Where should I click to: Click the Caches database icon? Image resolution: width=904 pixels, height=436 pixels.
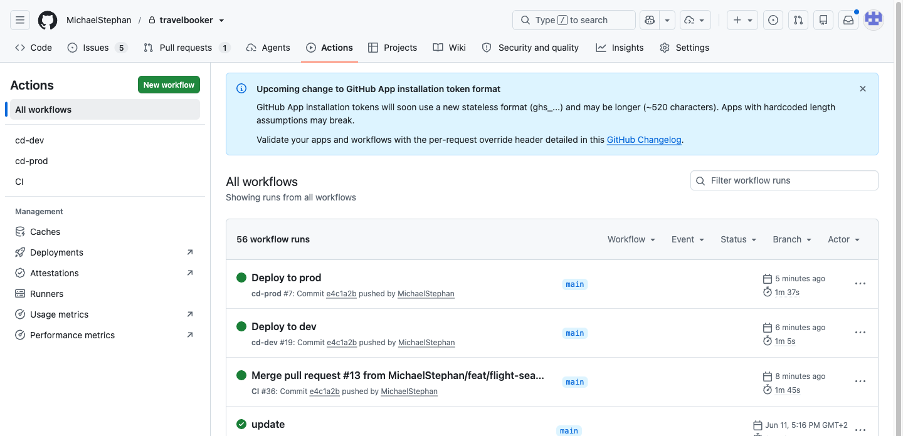pos(20,232)
